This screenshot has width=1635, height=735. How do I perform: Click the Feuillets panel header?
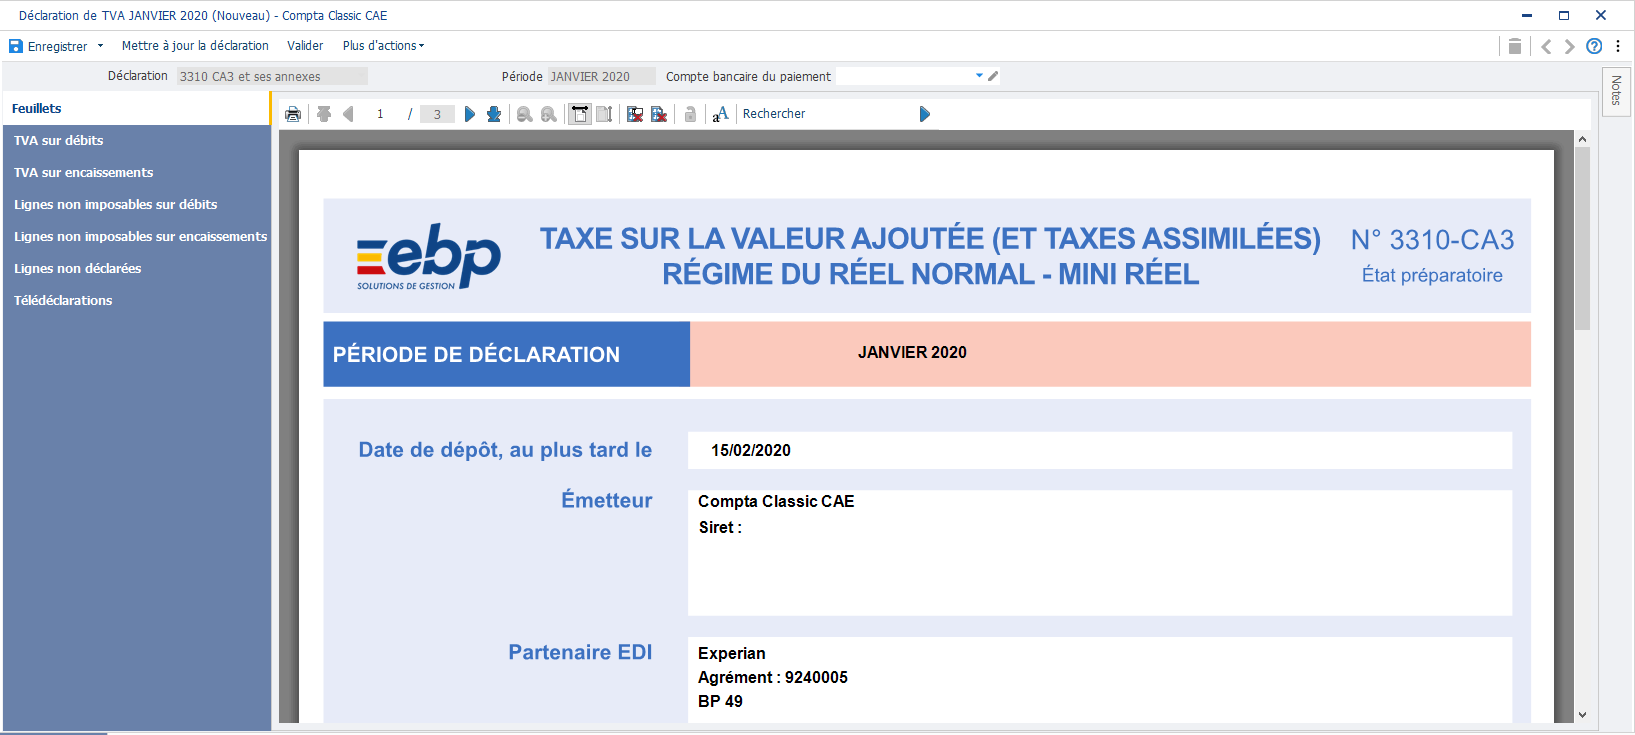(136, 108)
